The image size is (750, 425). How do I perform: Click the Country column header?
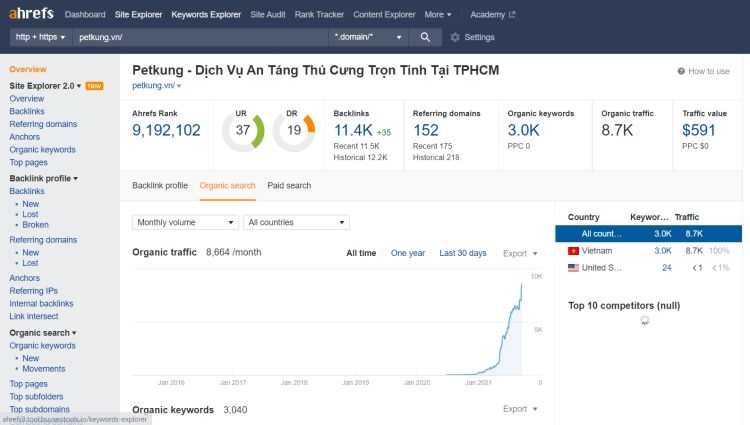tap(583, 217)
